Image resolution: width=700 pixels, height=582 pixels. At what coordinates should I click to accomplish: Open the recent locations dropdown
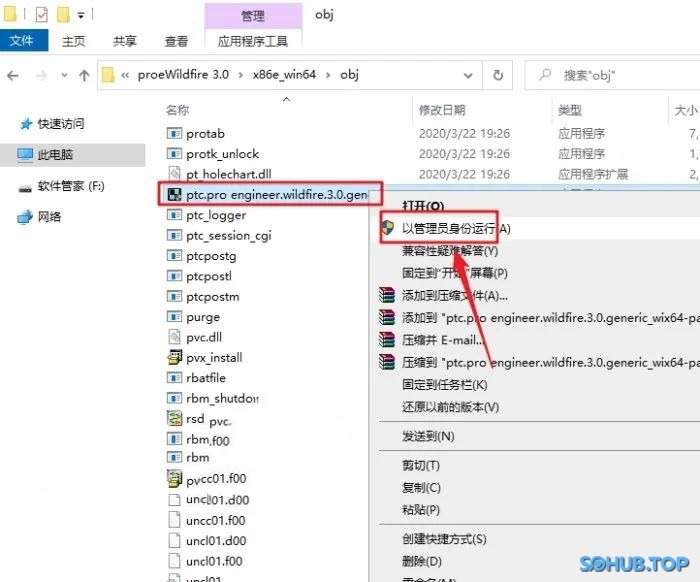click(64, 75)
